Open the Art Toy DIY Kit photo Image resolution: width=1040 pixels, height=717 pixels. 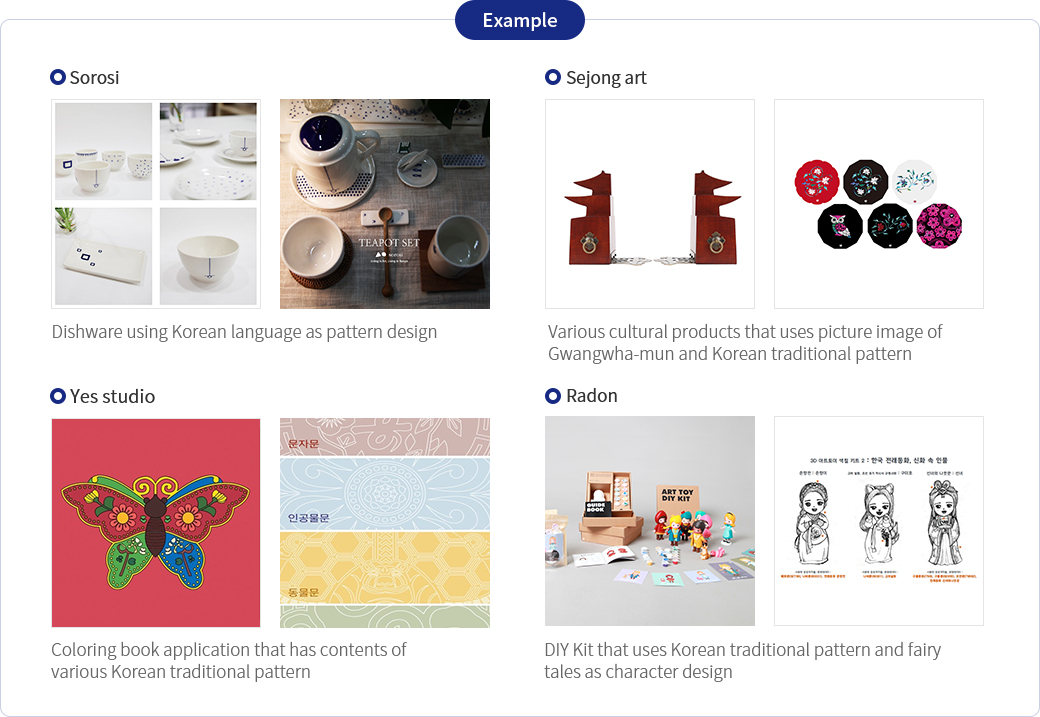coord(650,521)
